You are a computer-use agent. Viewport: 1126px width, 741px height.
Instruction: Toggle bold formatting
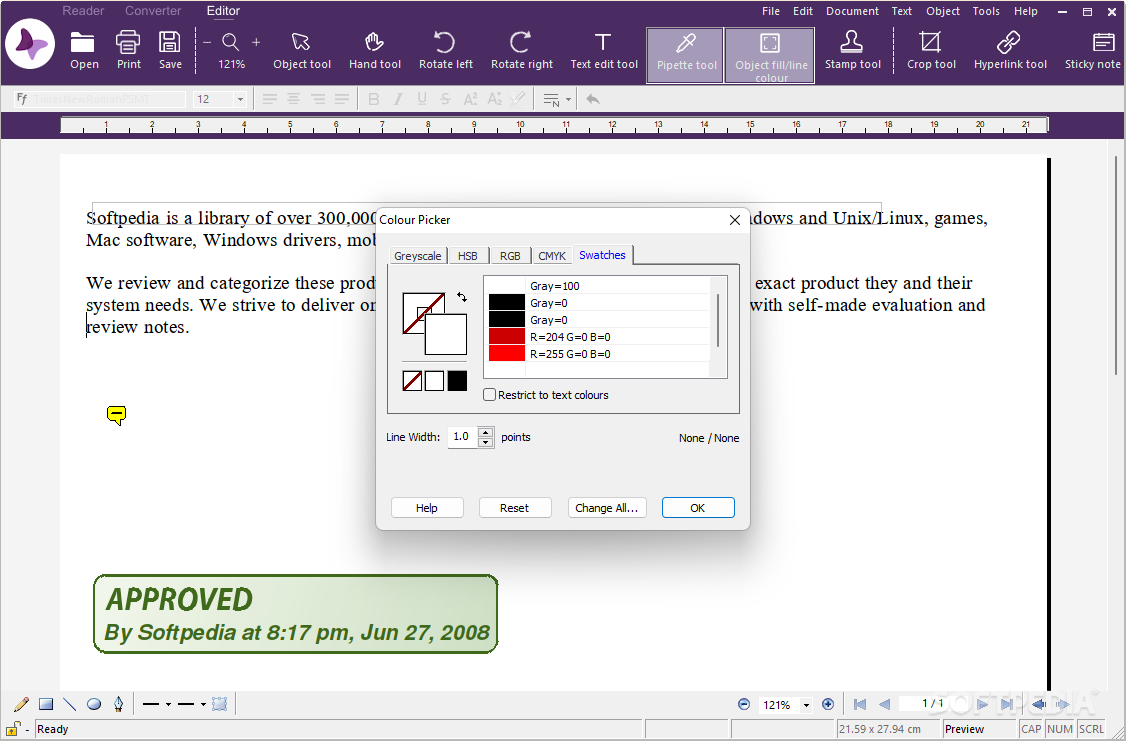373,99
